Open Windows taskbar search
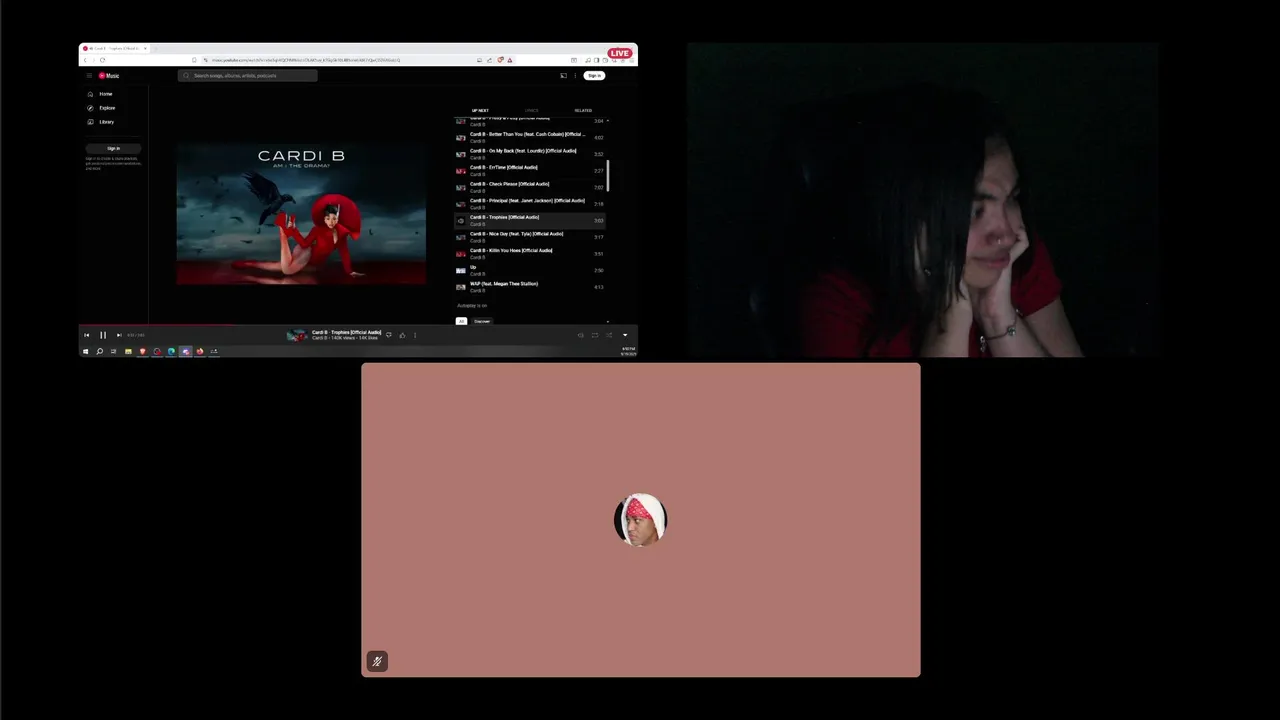 [99, 351]
